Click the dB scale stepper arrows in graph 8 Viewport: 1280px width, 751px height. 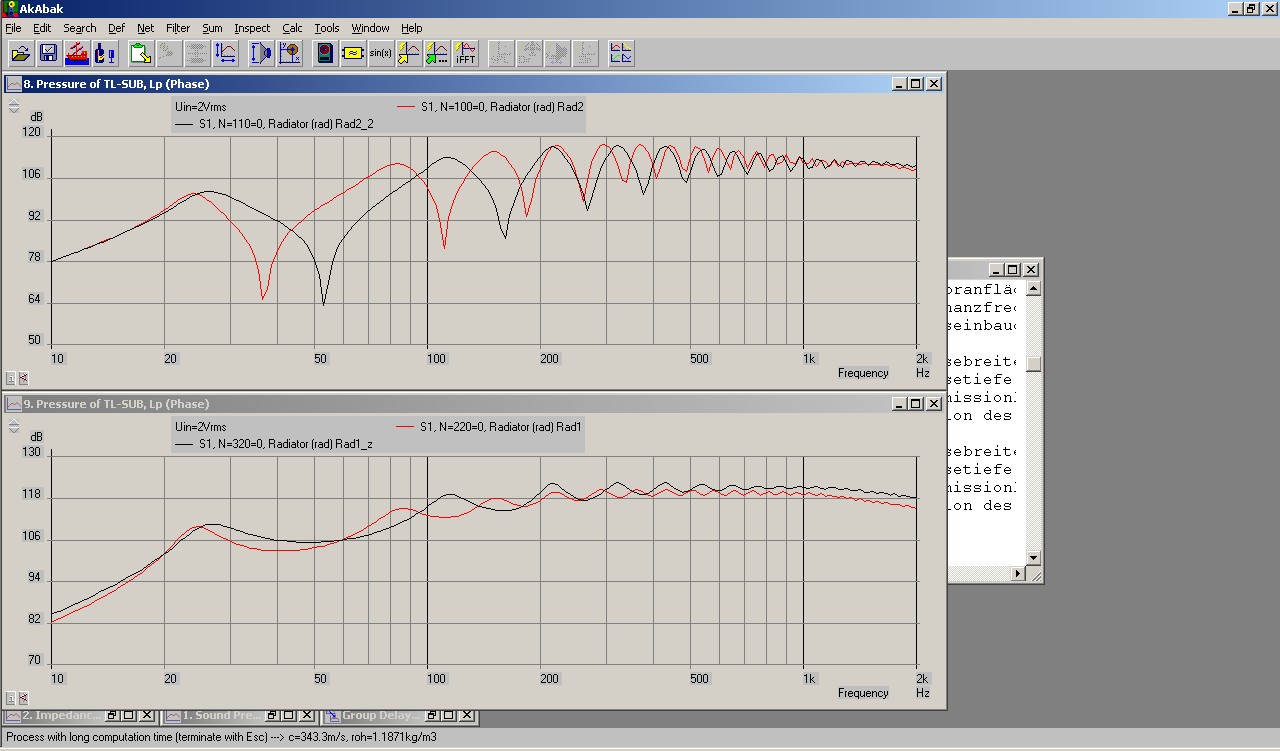[13, 105]
